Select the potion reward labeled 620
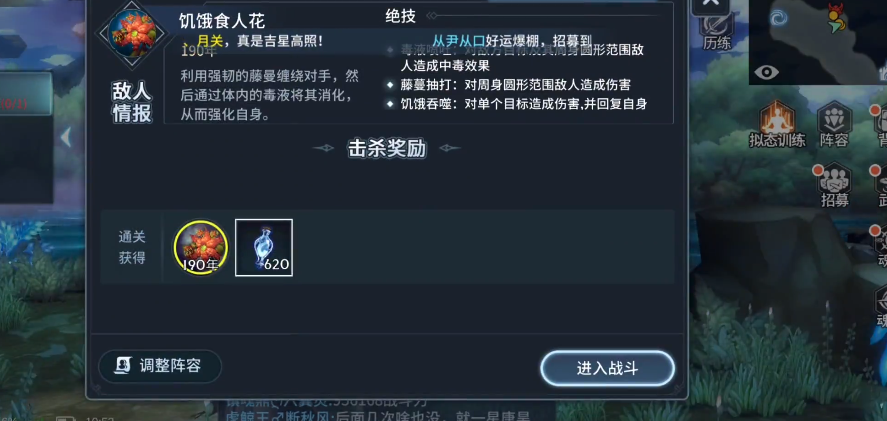 (264, 247)
